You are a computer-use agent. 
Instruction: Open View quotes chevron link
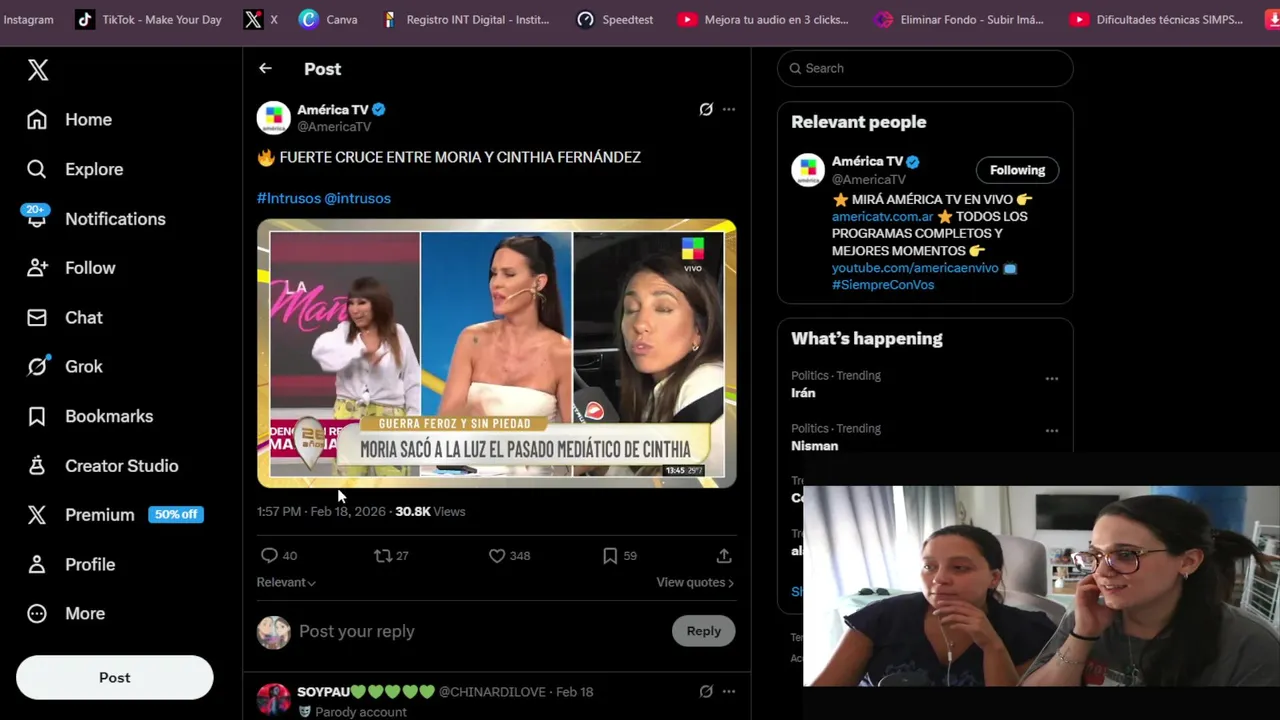pyautogui.click(x=695, y=582)
